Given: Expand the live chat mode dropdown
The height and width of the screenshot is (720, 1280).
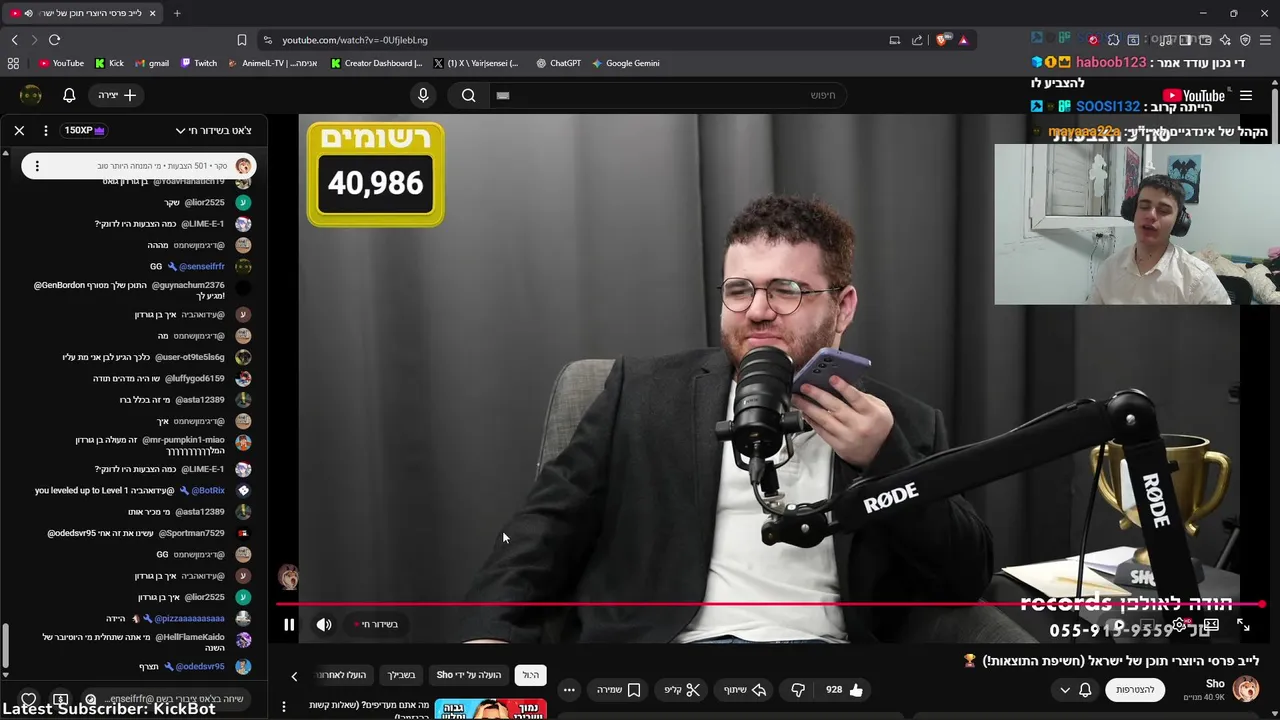Looking at the screenshot, I should [213, 130].
